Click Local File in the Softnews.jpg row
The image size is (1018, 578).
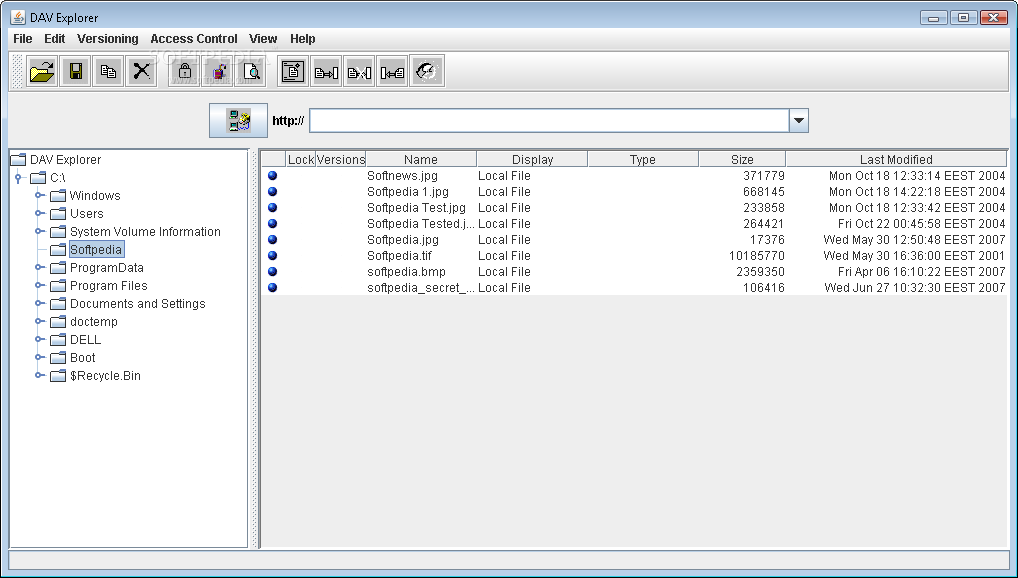tap(504, 175)
